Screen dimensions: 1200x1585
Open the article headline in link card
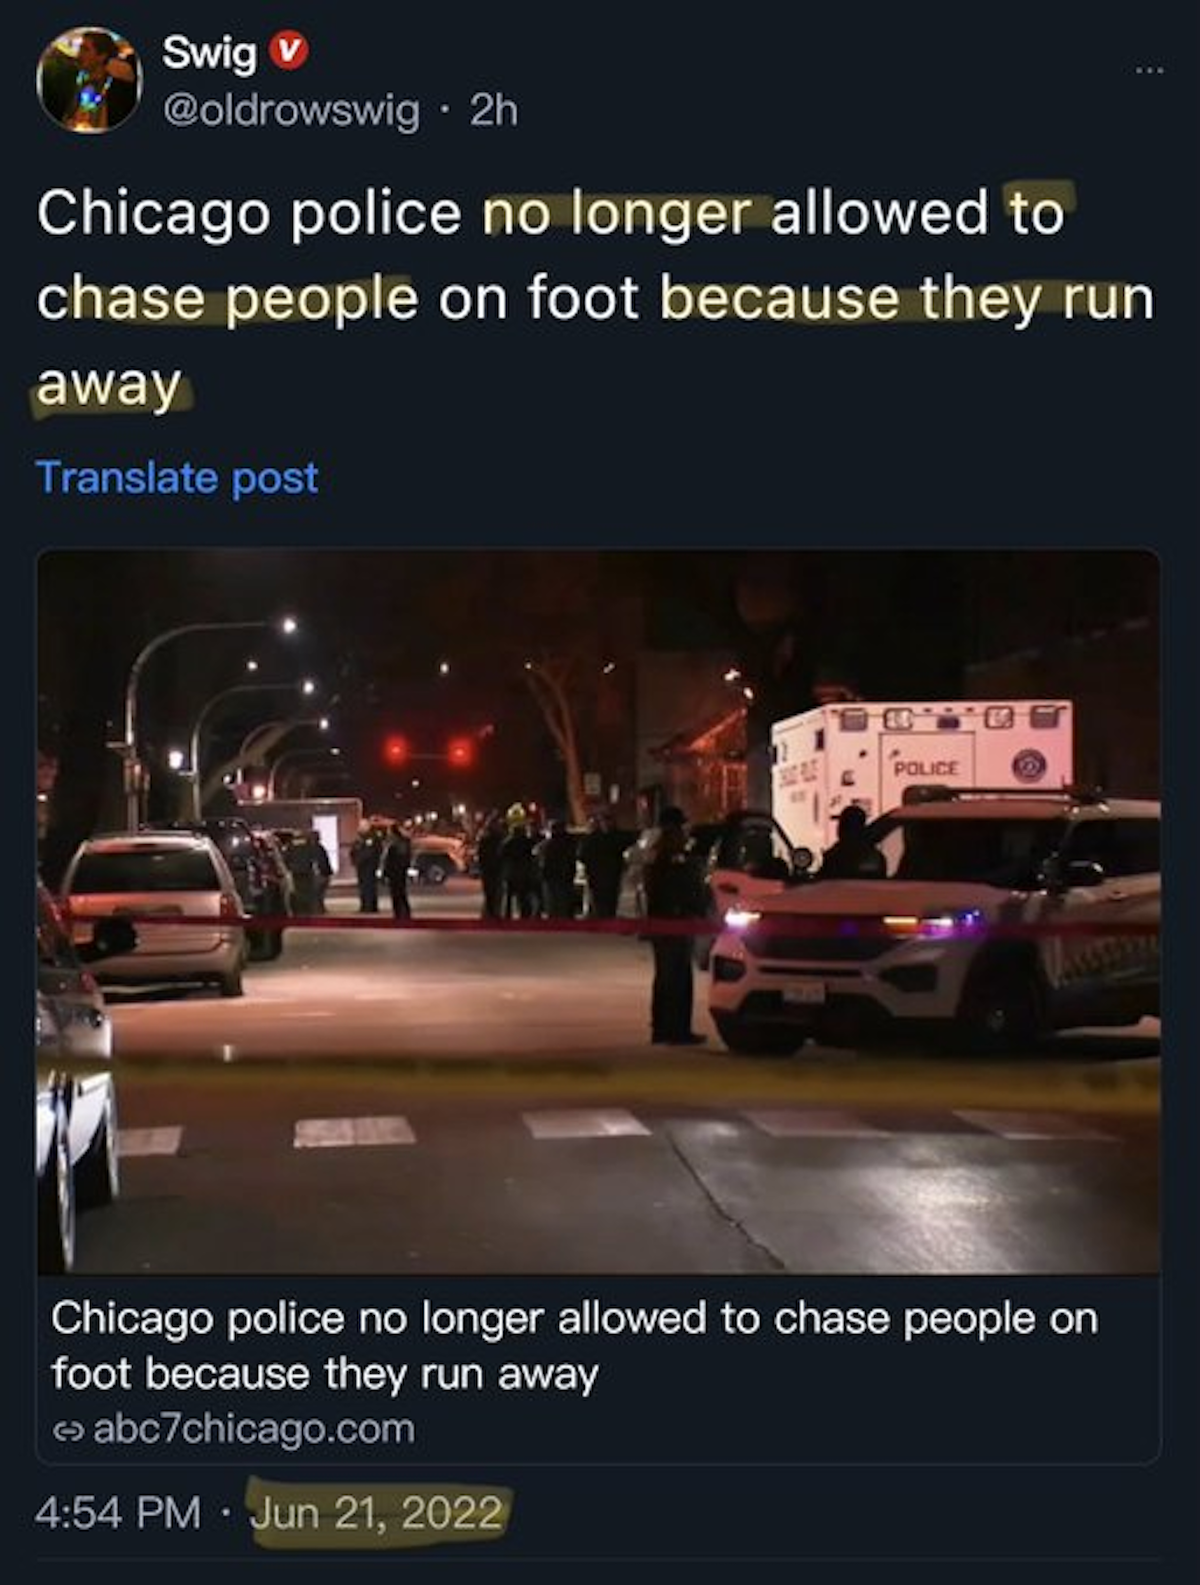[x=575, y=1346]
